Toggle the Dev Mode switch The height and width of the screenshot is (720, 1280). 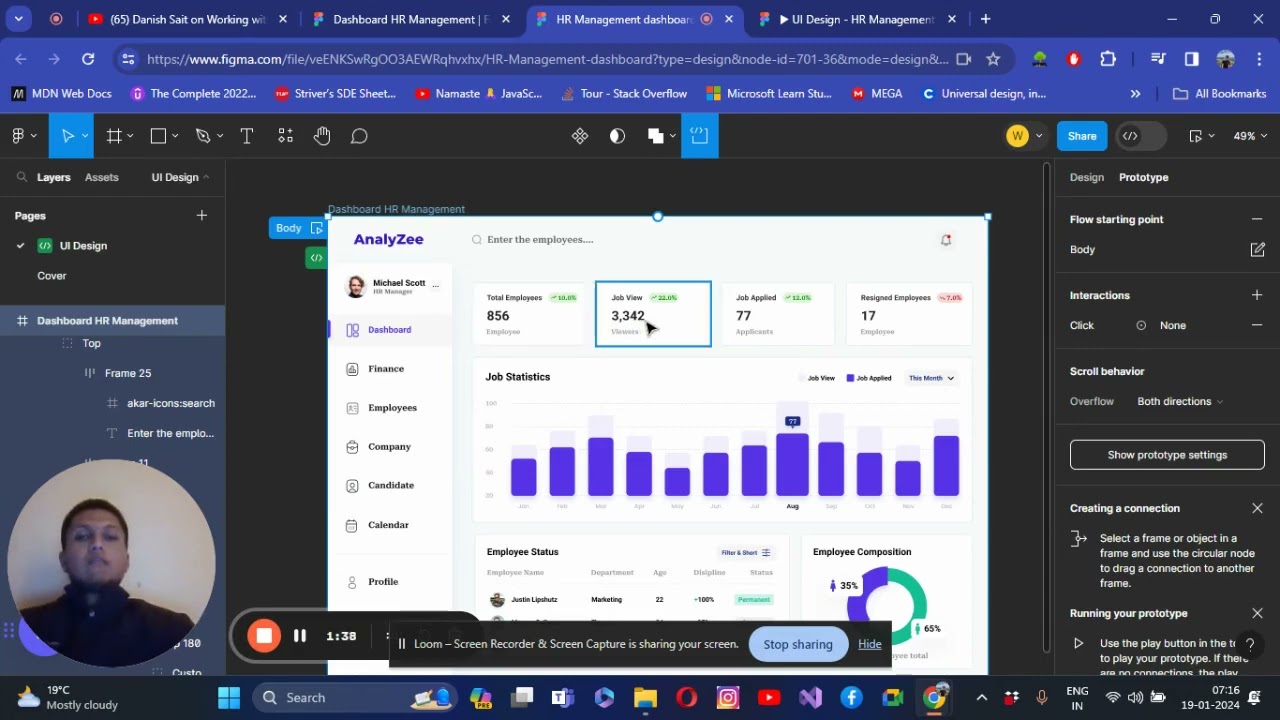point(1141,136)
